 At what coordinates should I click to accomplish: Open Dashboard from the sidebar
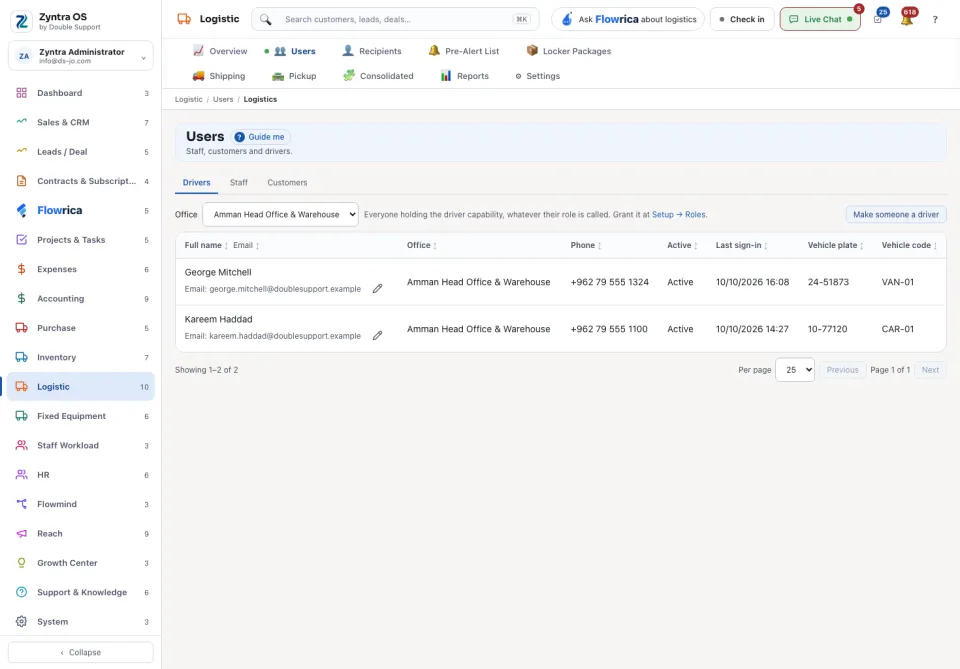pyautogui.click(x=81, y=93)
